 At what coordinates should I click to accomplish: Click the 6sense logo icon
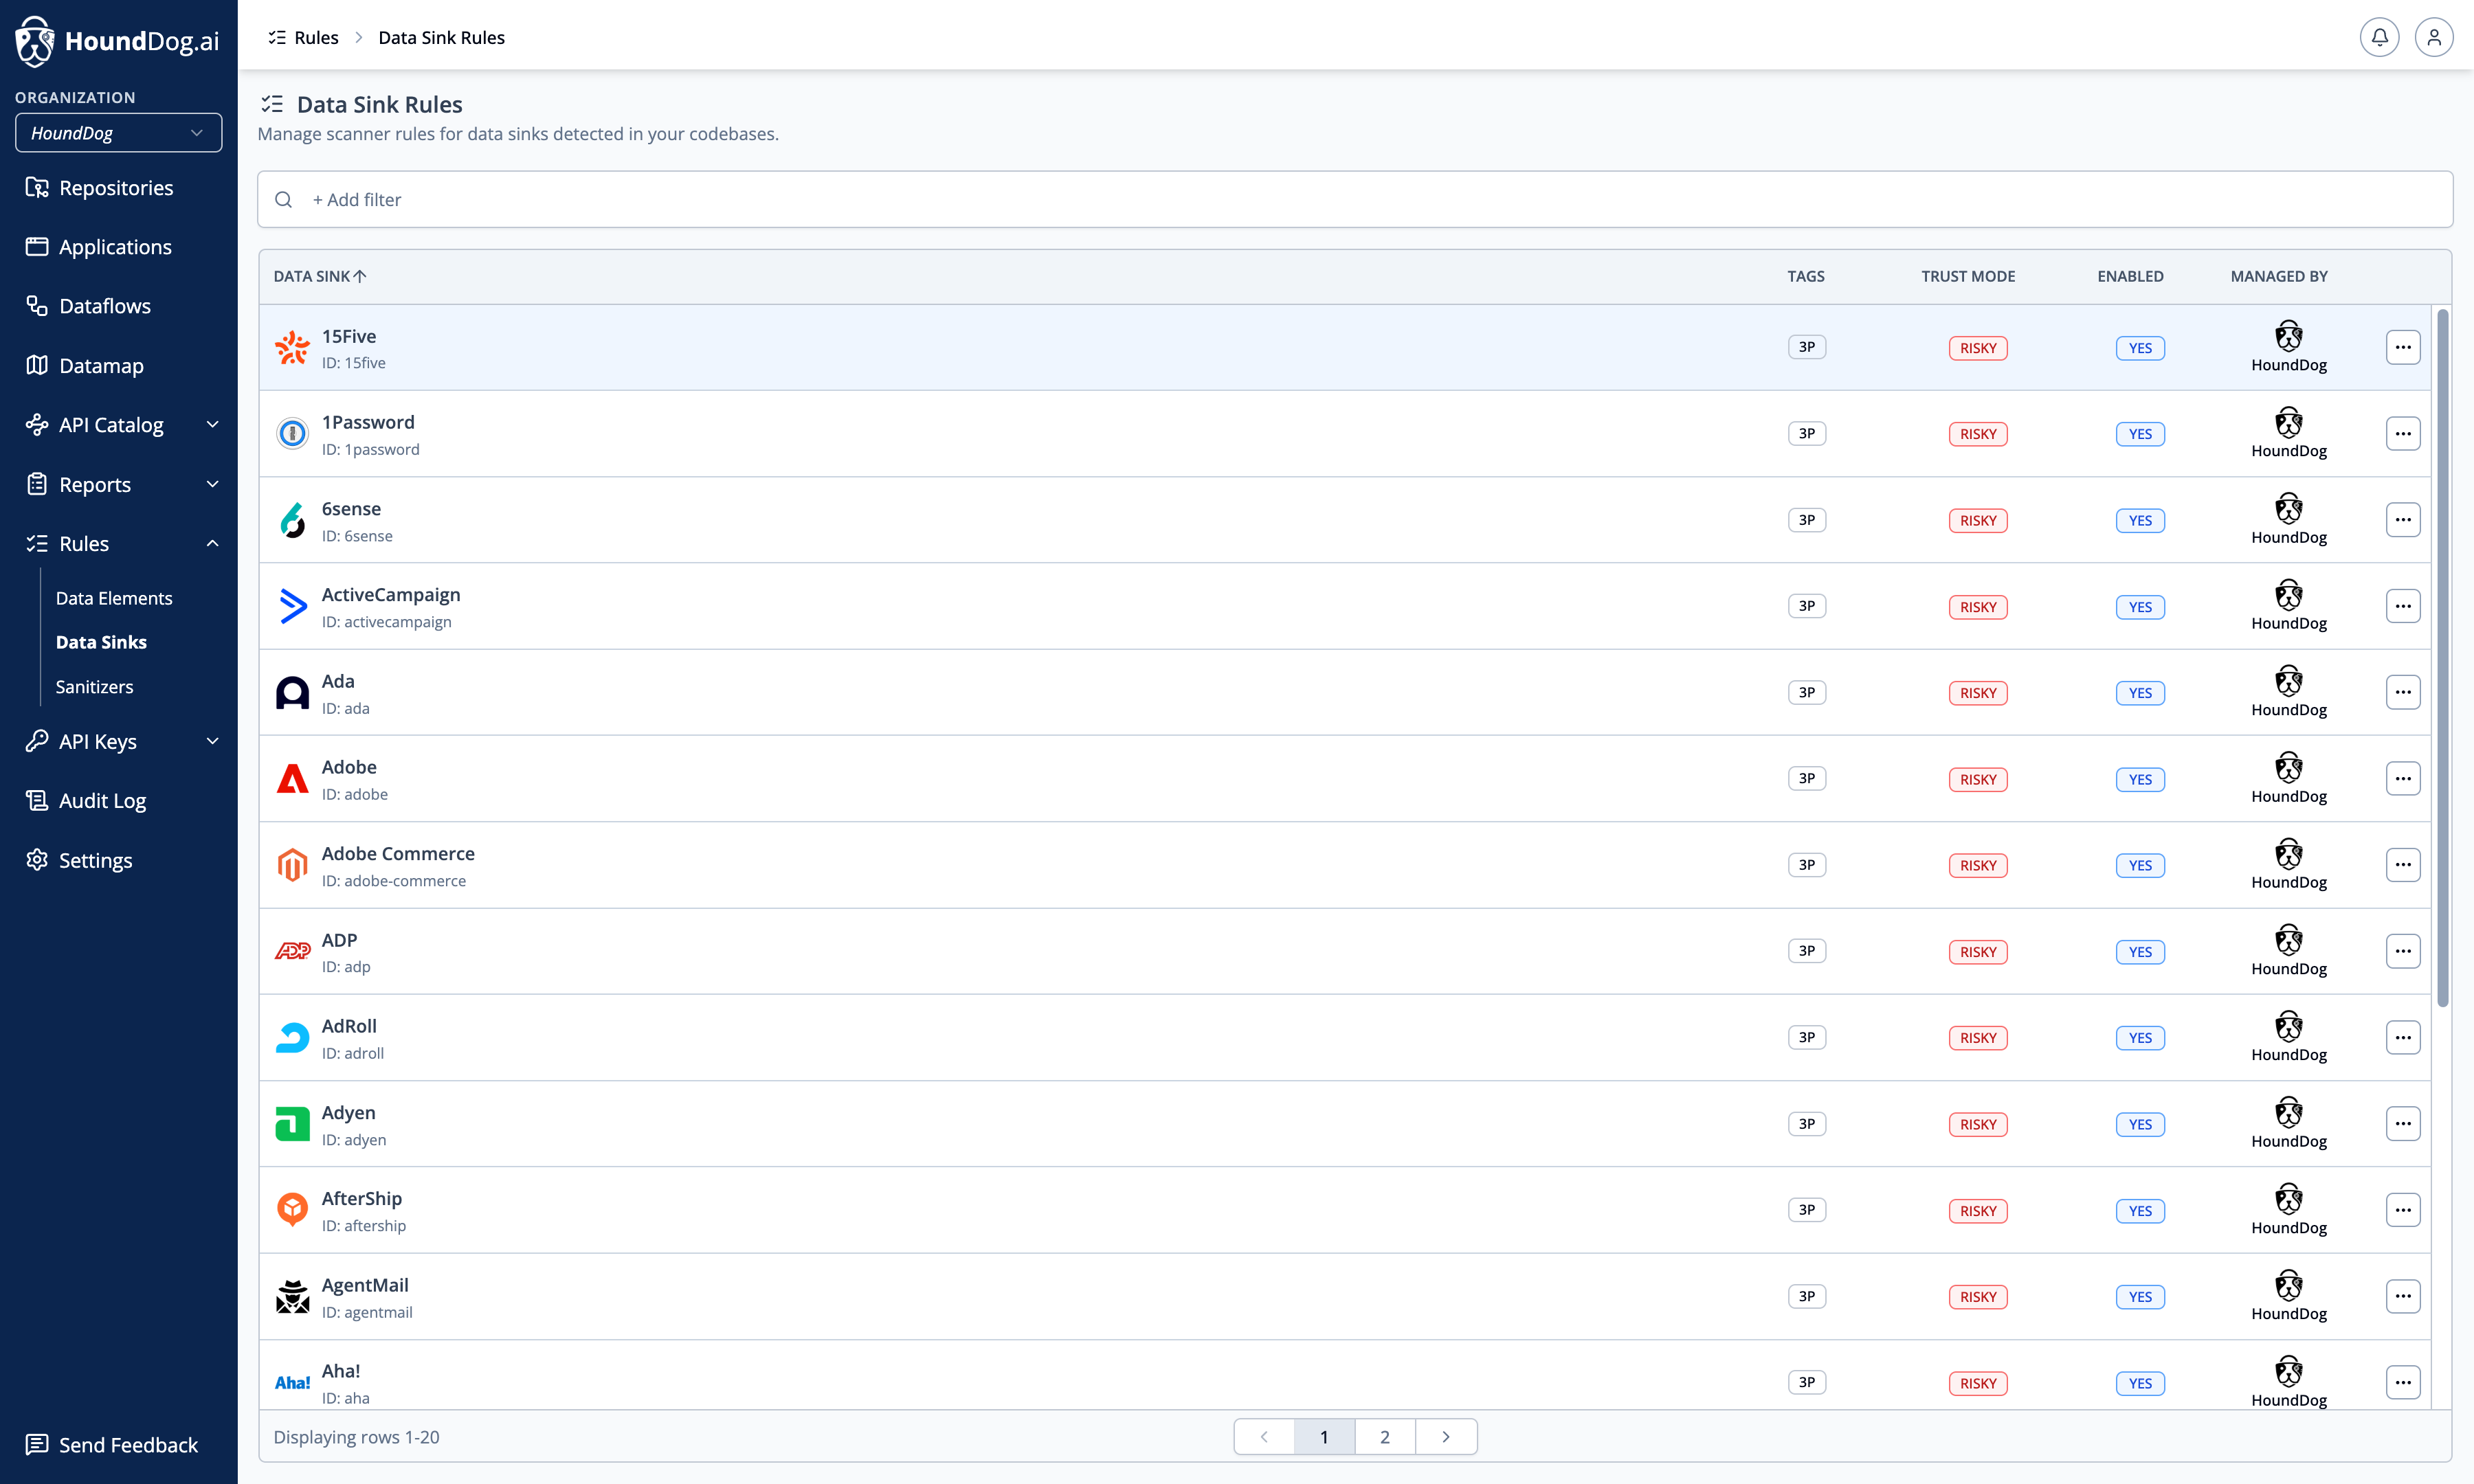tap(292, 520)
